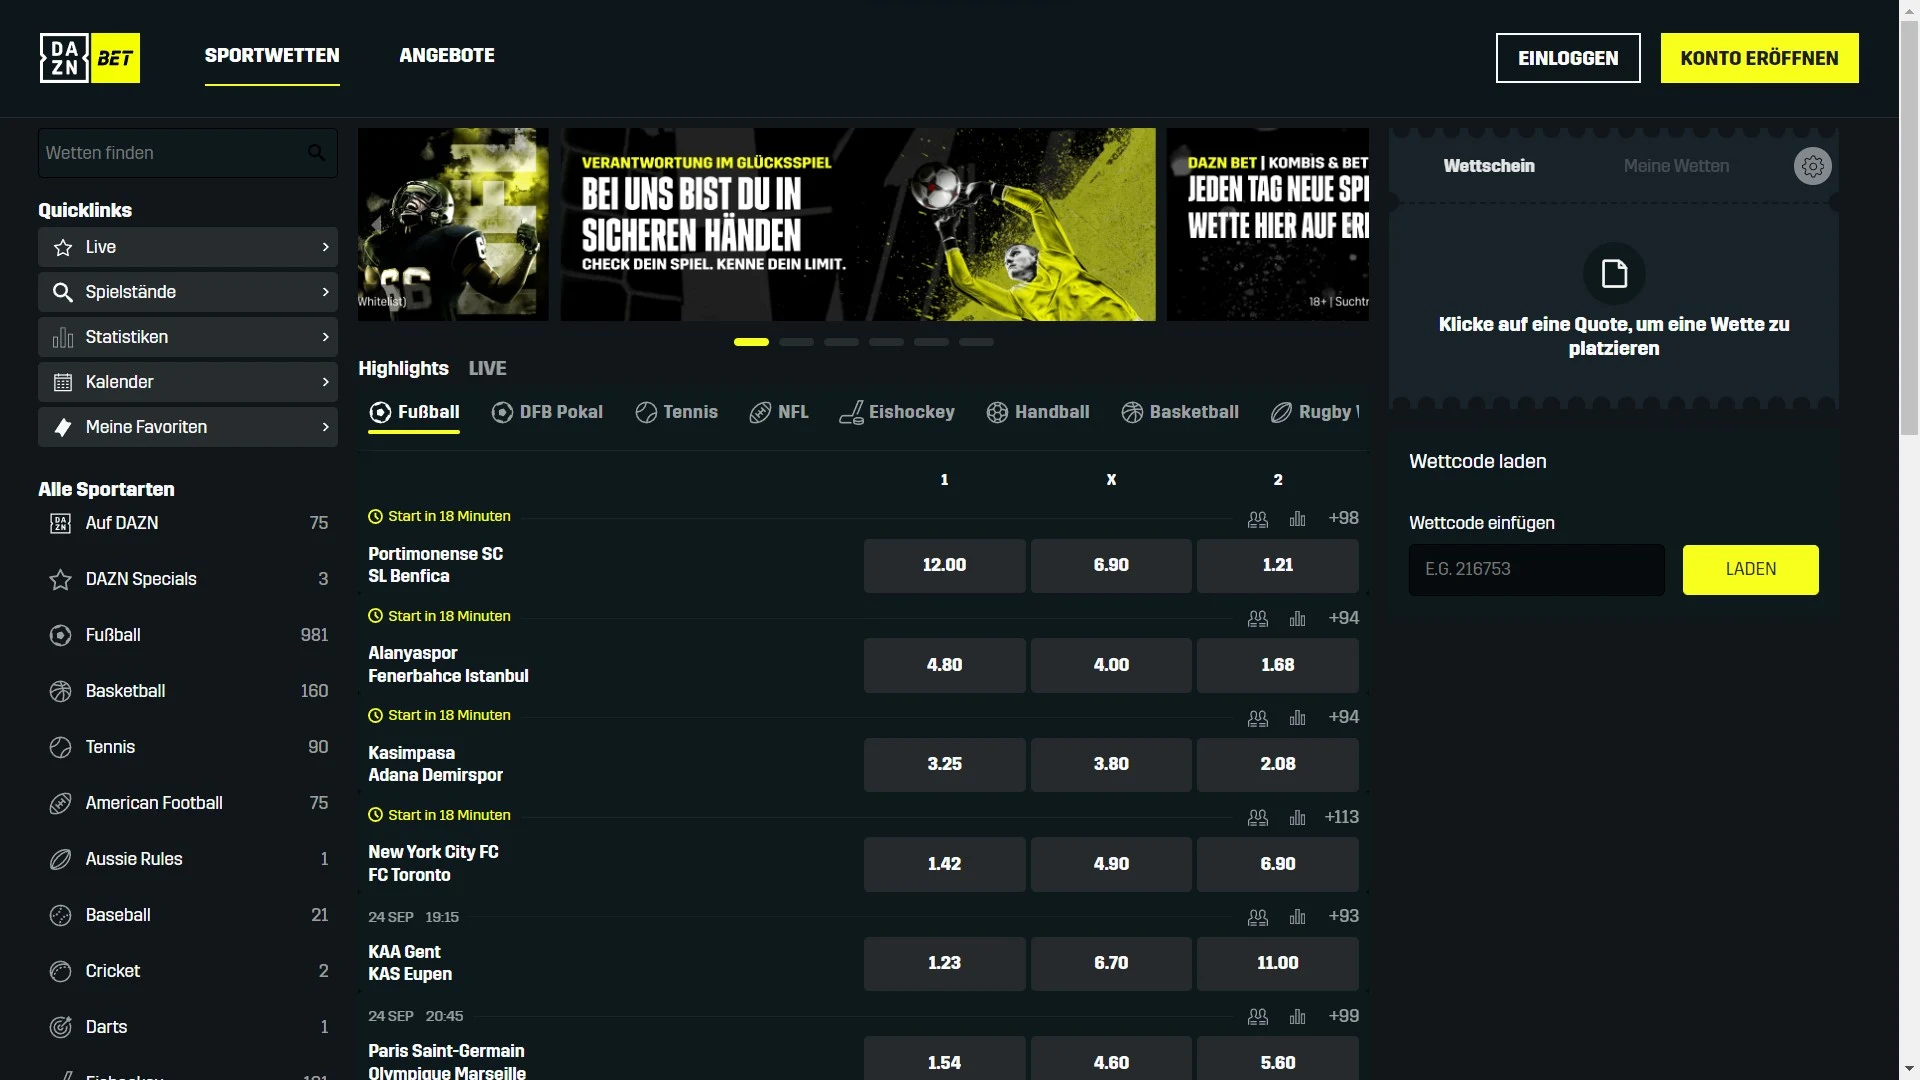Screen dimensions: 1920x1080
Task: Show +113 more markets for New York City FC
Action: point(1341,817)
